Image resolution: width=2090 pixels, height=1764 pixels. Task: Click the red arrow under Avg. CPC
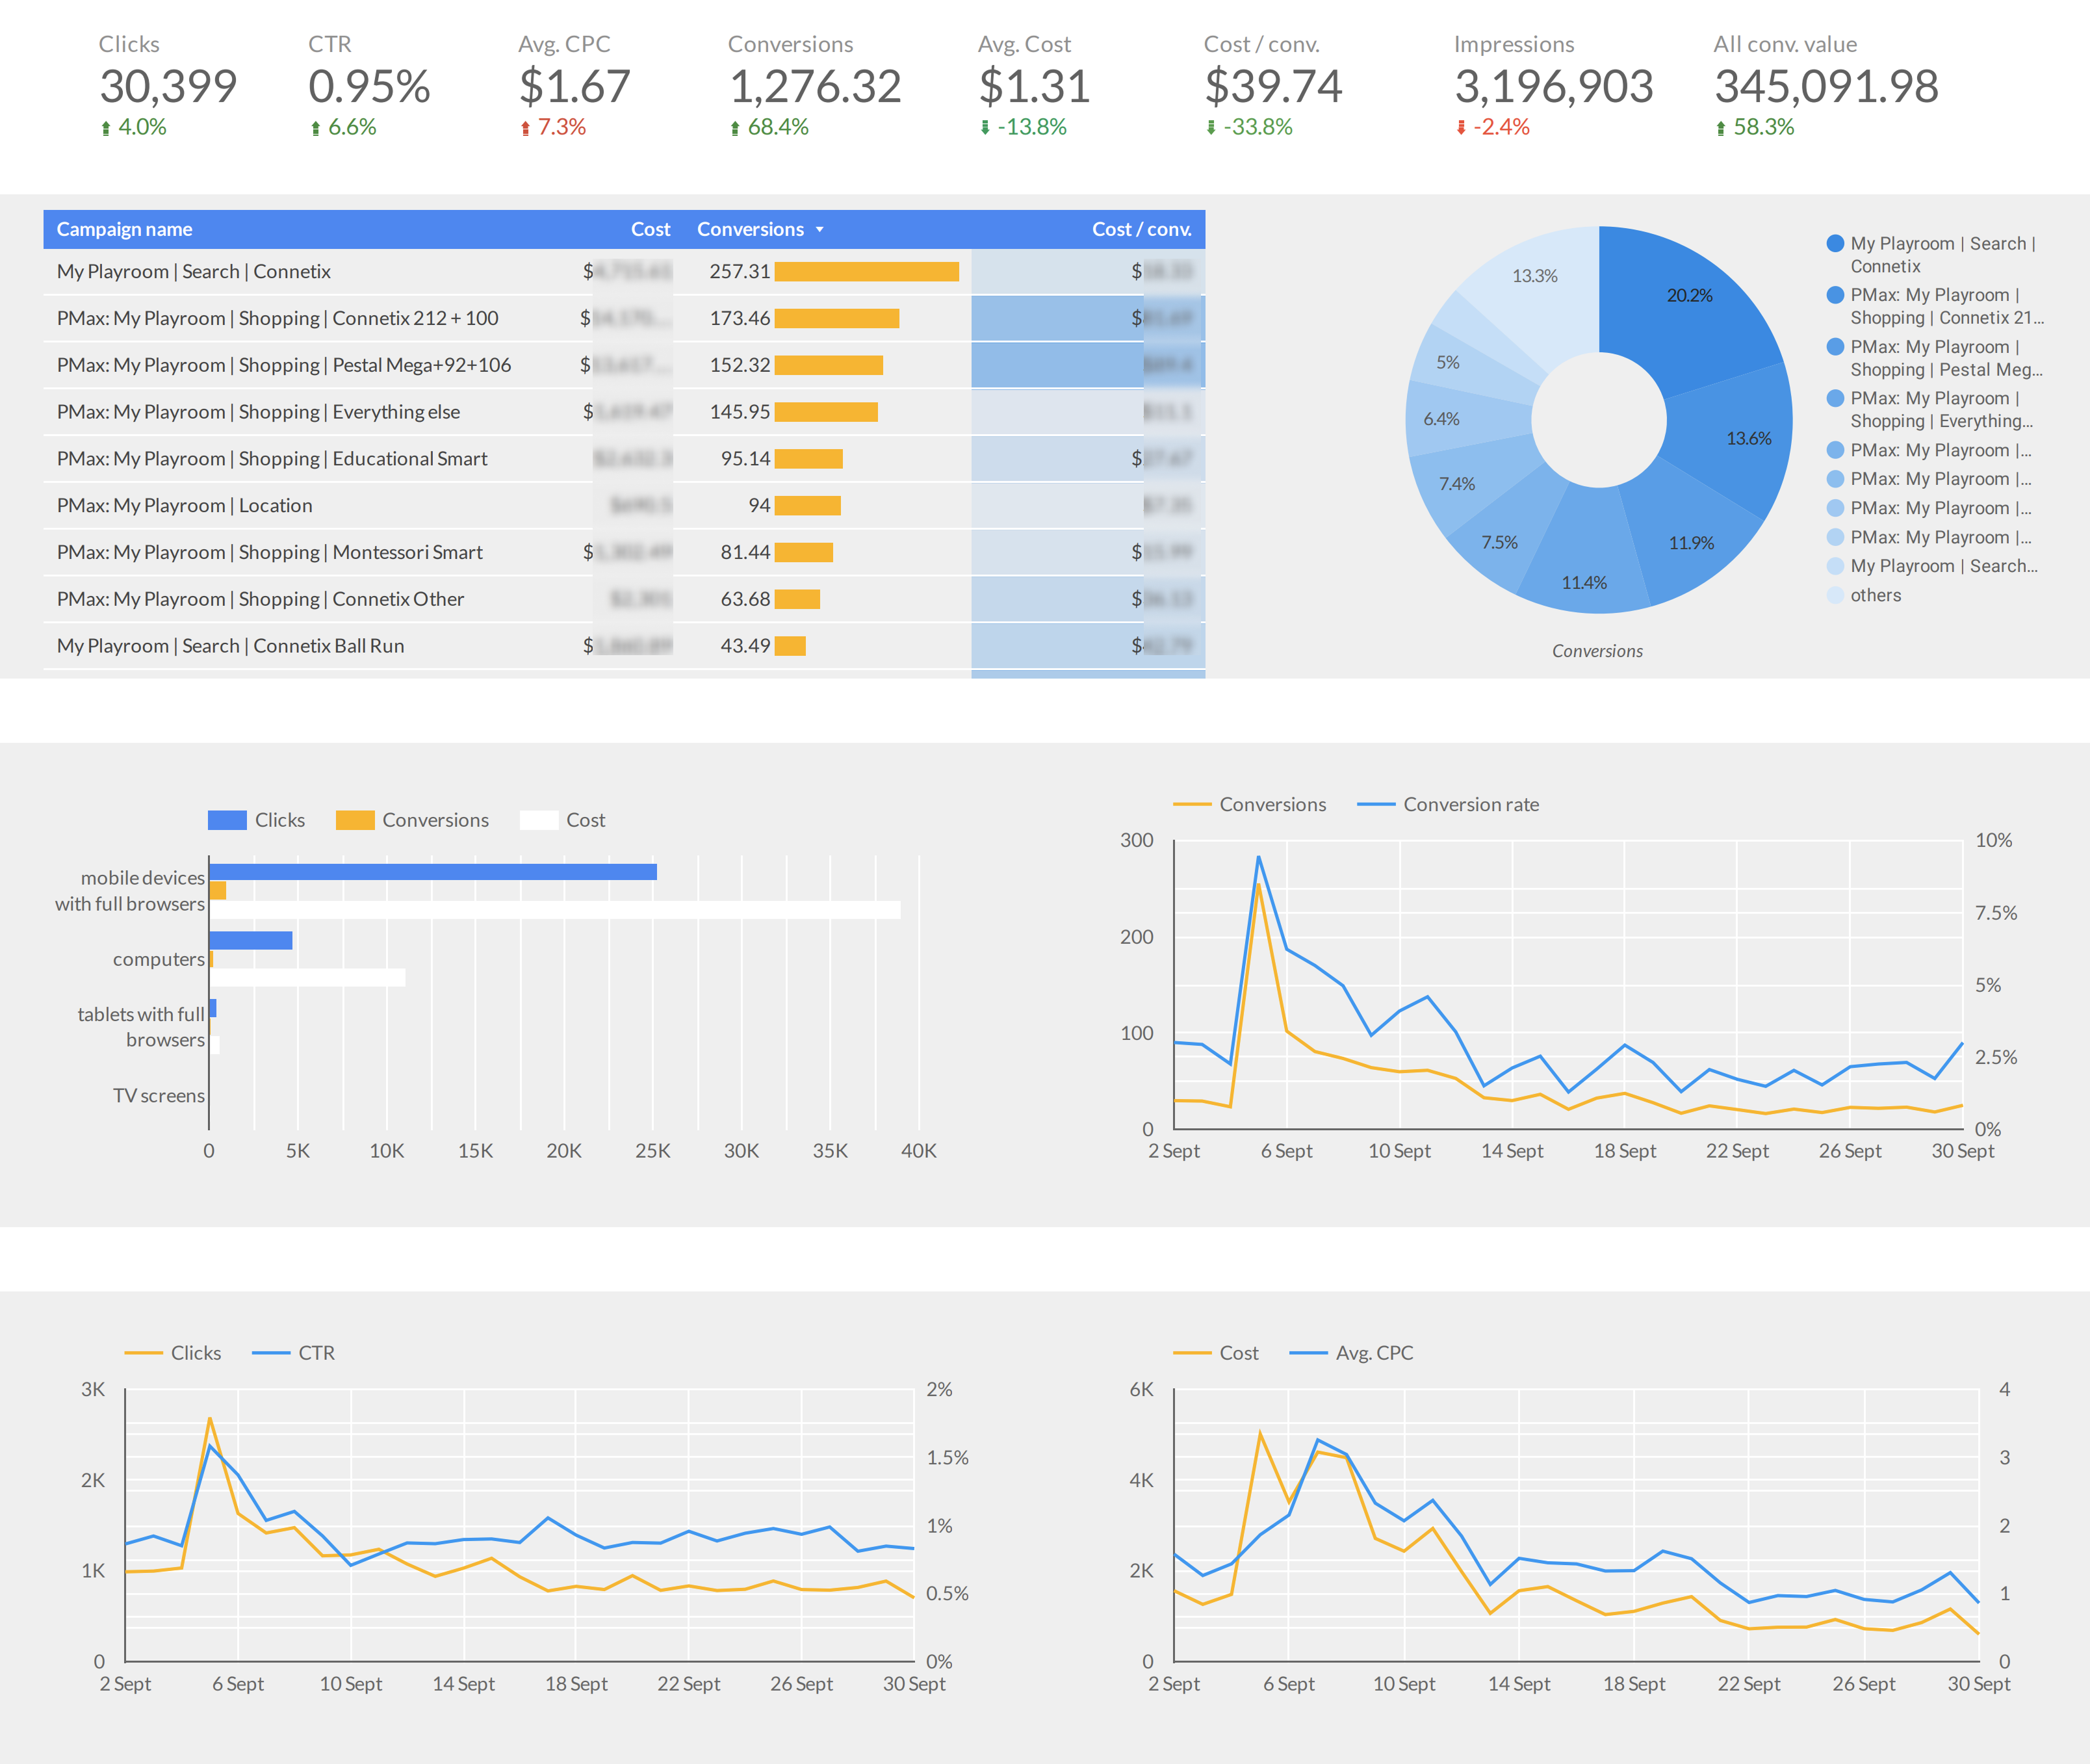click(525, 128)
